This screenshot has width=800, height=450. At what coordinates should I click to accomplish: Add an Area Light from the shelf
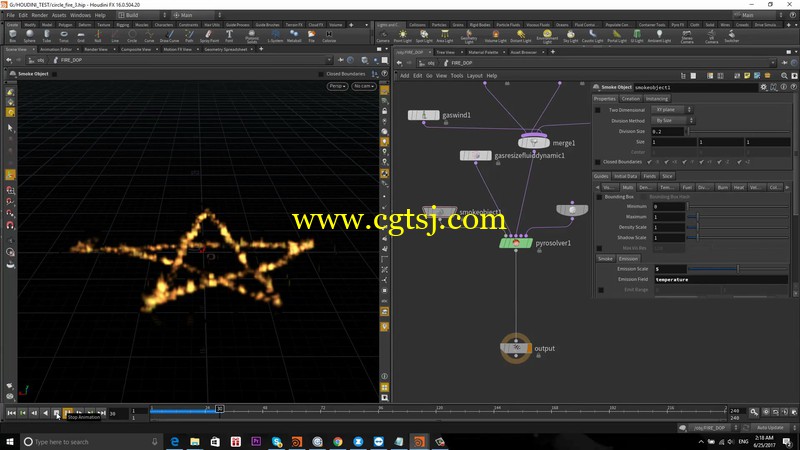click(444, 36)
